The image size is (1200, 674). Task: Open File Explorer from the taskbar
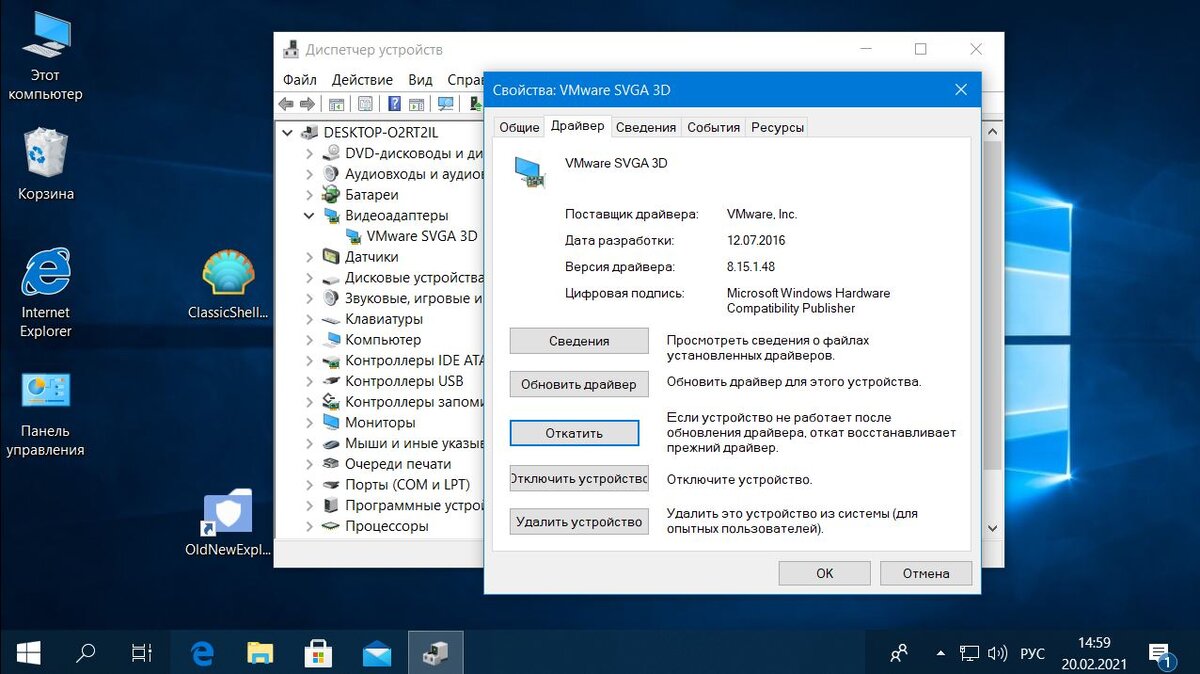(x=260, y=654)
